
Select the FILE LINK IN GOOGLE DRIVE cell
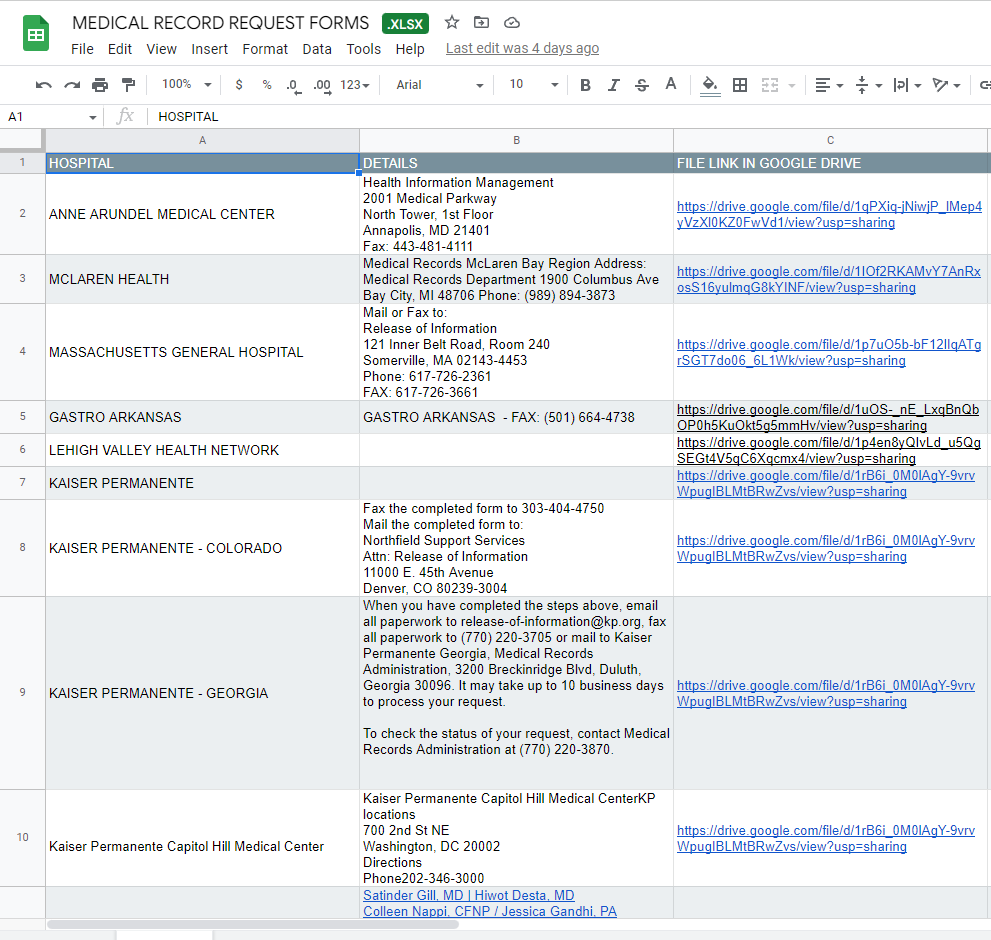(x=831, y=163)
